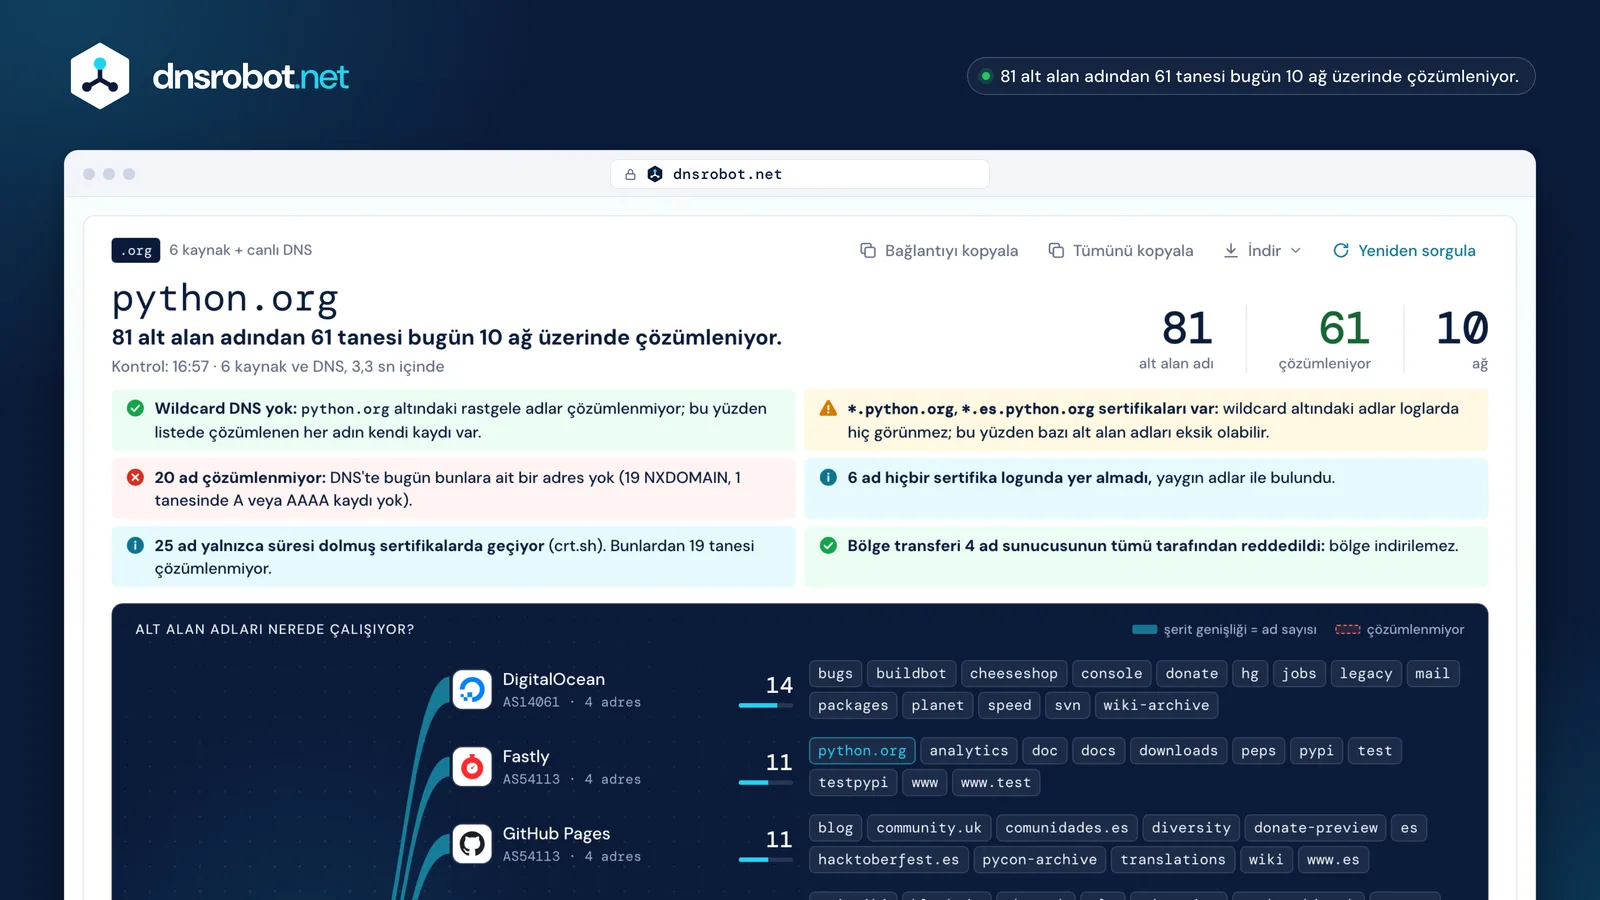Click the packages subdomain chip
Image resolution: width=1600 pixels, height=900 pixels.
[x=853, y=706]
